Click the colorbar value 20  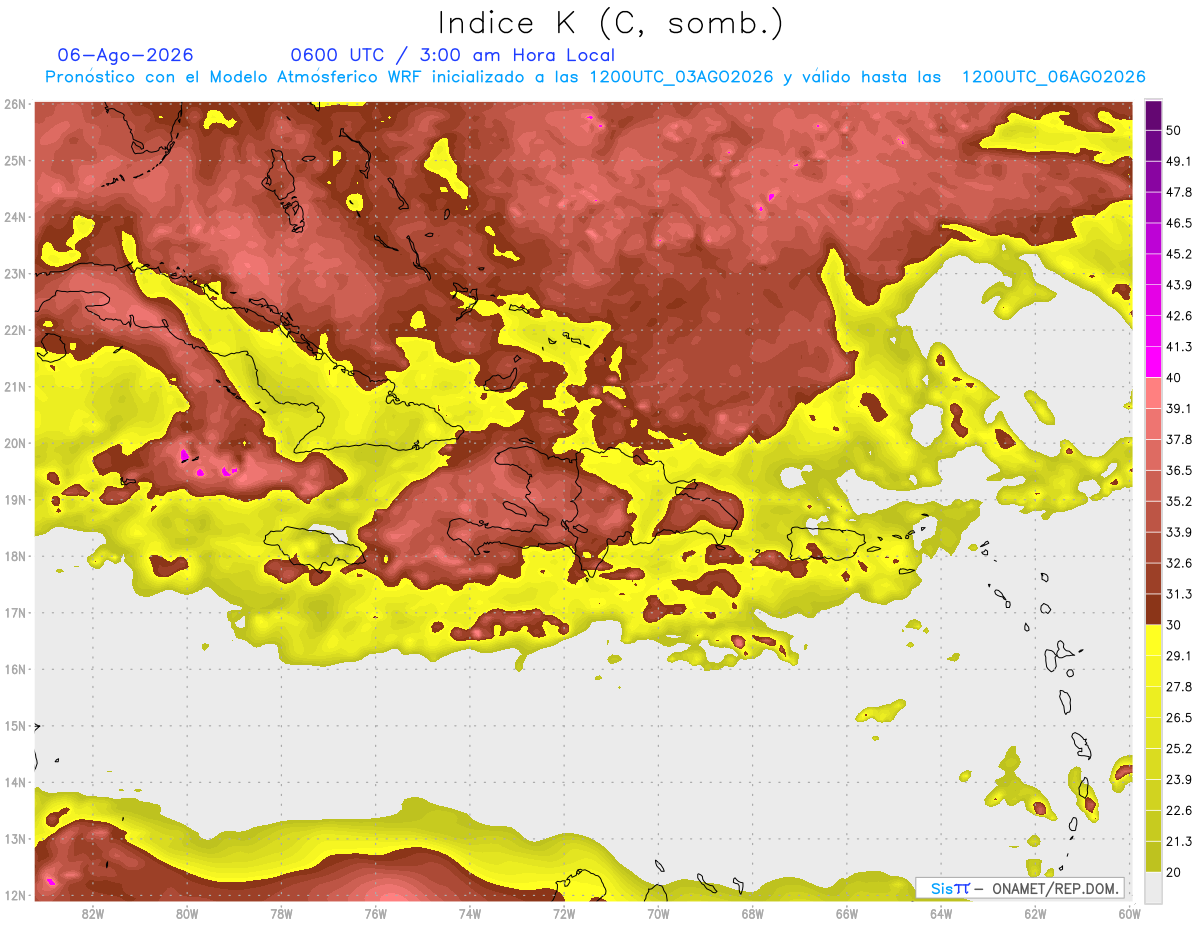coord(1175,872)
